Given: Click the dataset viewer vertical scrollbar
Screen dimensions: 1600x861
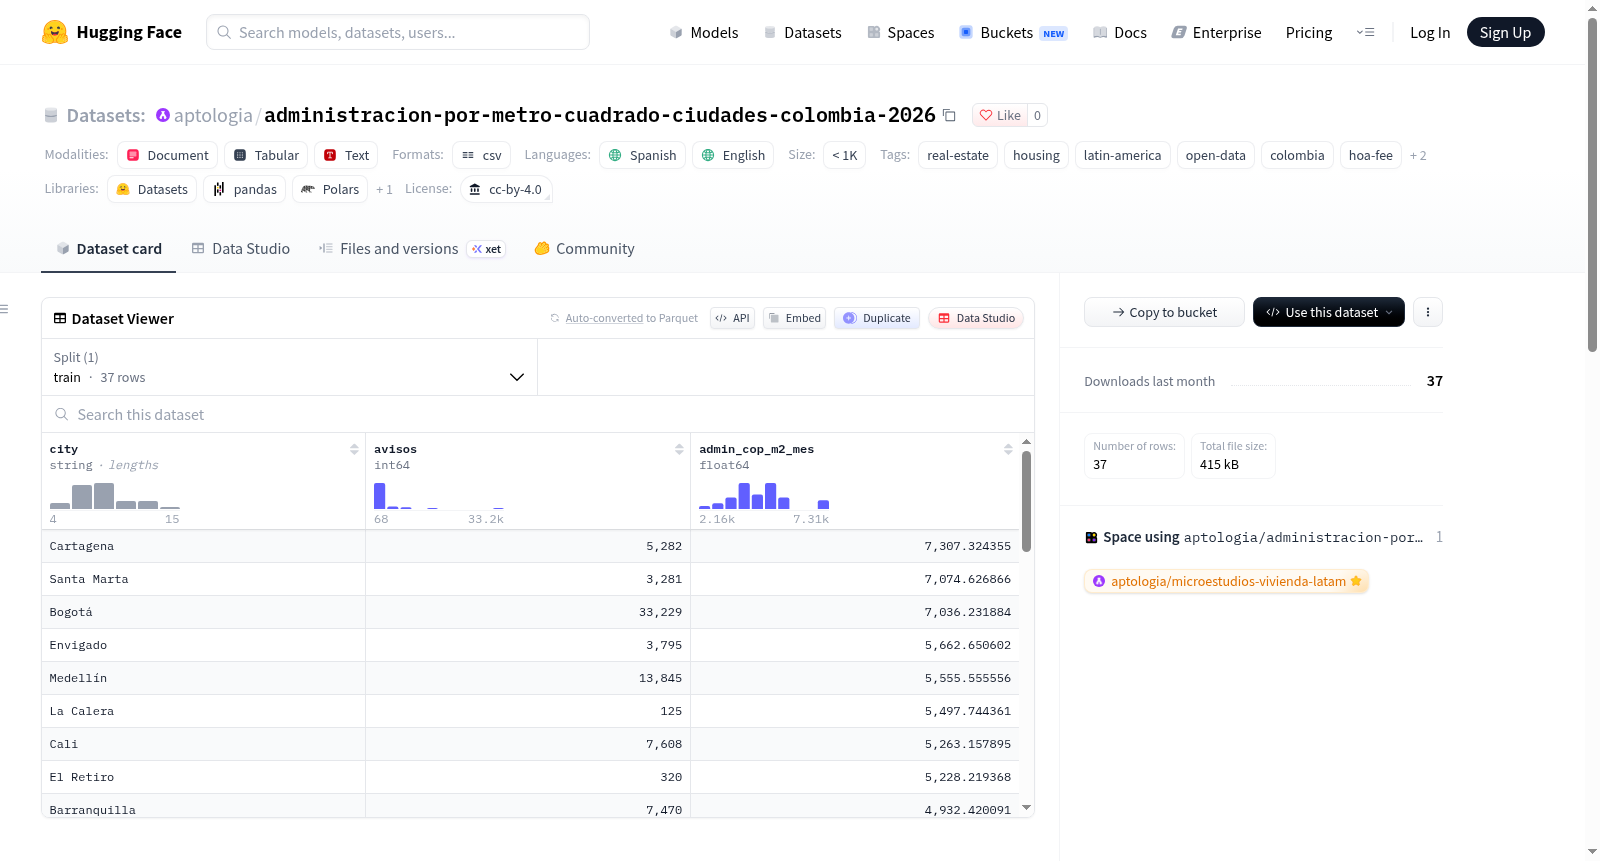Looking at the screenshot, I should coord(1026,500).
